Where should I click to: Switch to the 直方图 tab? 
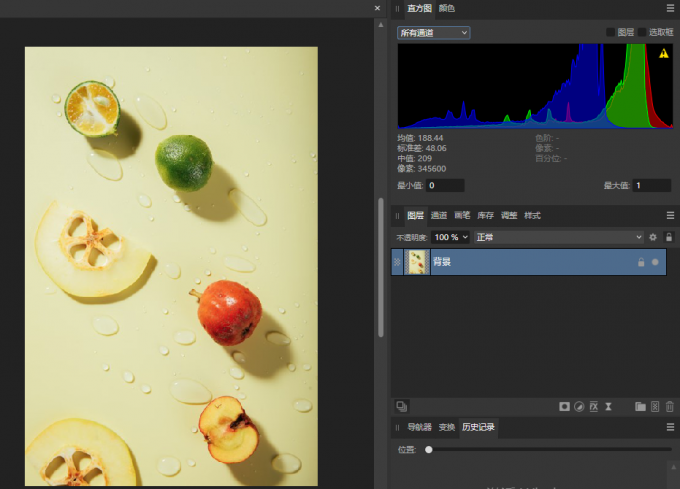tap(419, 8)
